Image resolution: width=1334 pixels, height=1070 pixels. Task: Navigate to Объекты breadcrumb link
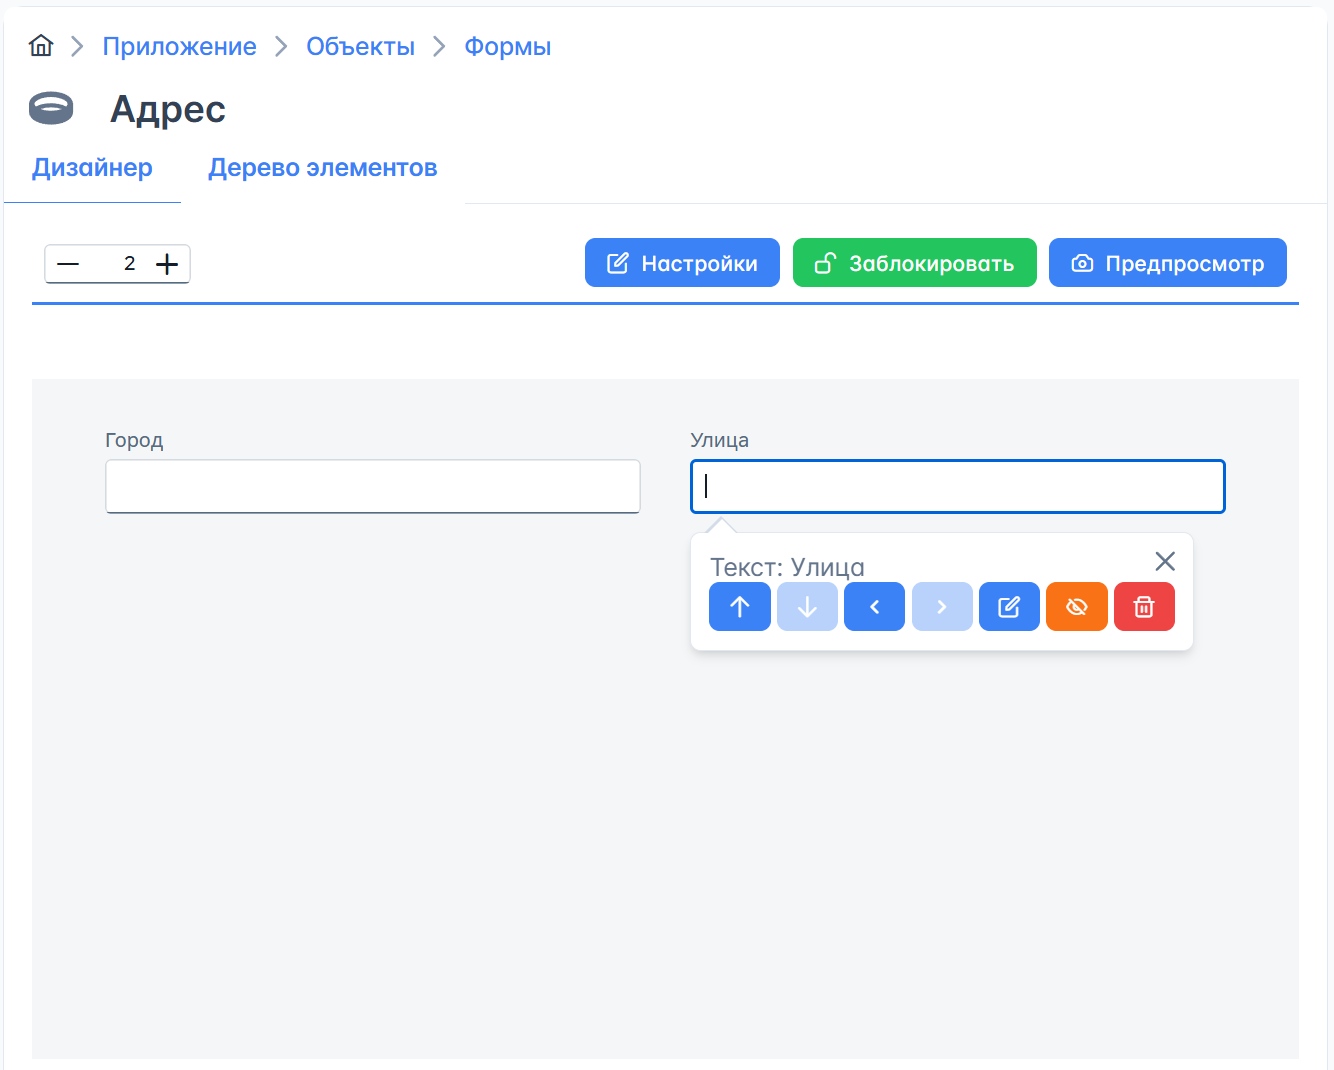(x=360, y=47)
